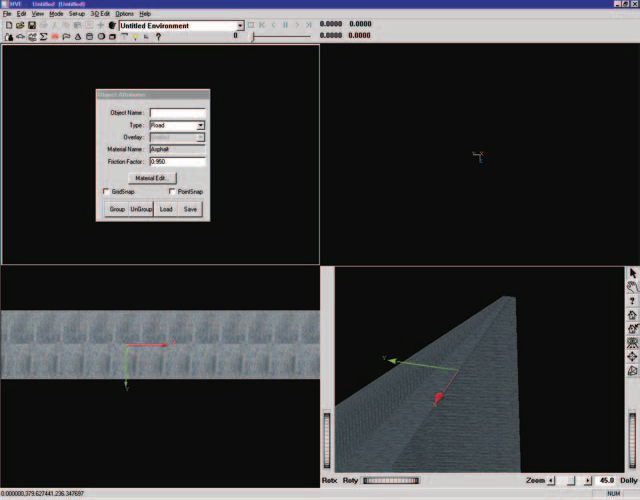The image size is (640, 500).
Task: Open file with the folder icon
Action: tap(20, 25)
